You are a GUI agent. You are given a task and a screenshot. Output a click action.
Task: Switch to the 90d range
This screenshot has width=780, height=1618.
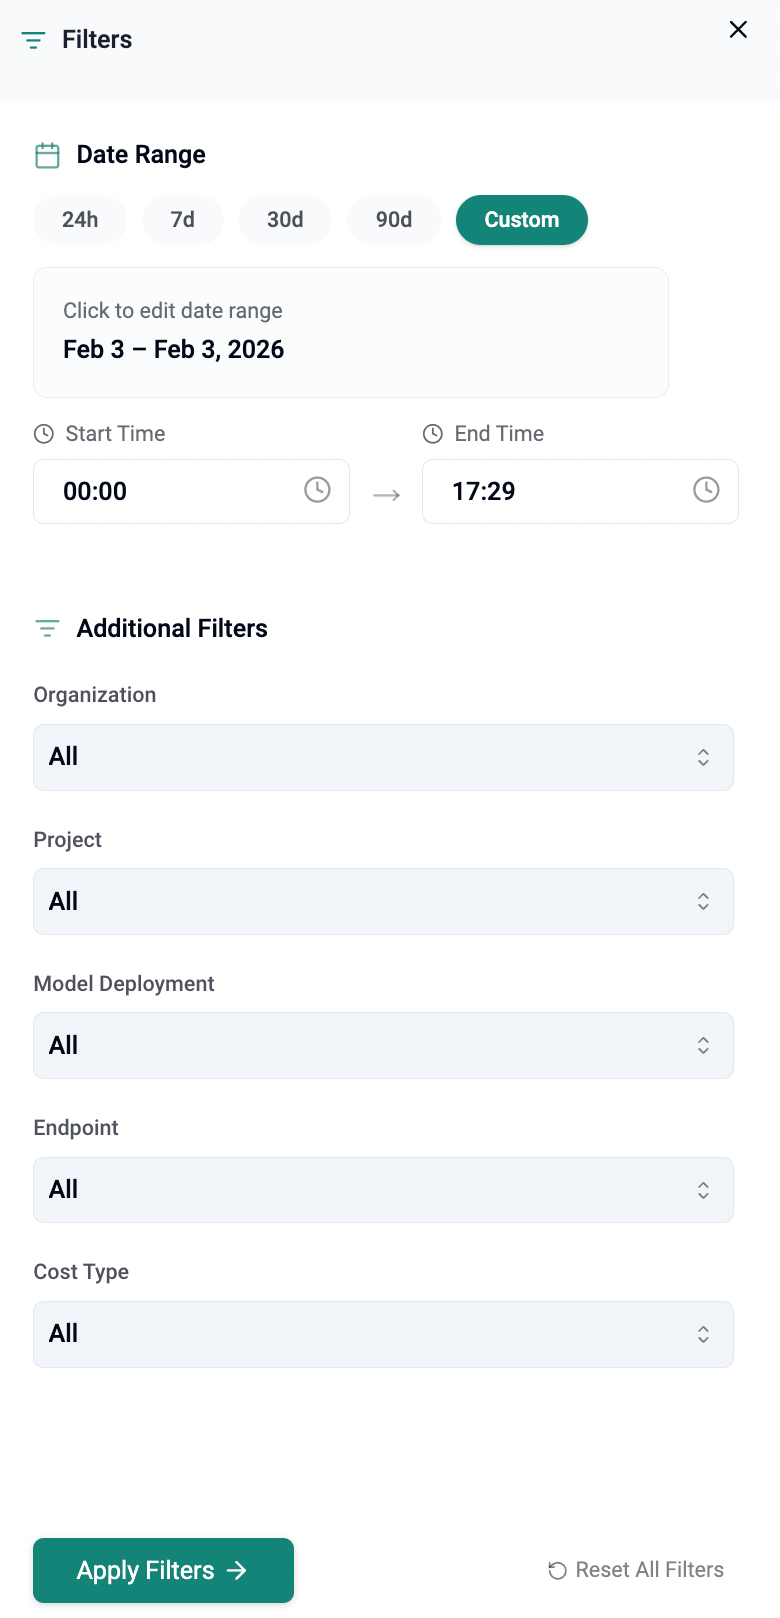click(x=394, y=220)
